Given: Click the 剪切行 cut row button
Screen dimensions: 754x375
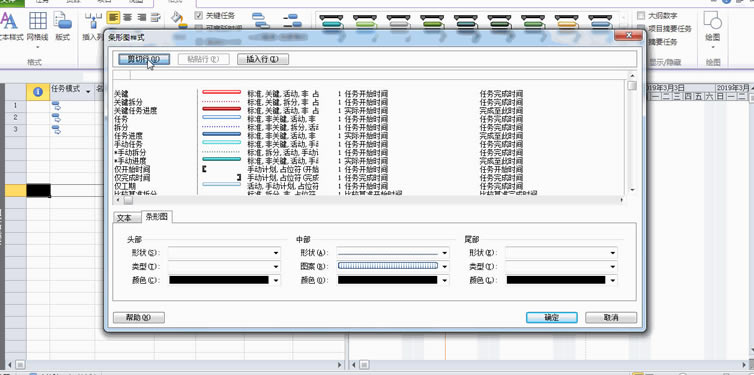Looking at the screenshot, I should tap(143, 59).
